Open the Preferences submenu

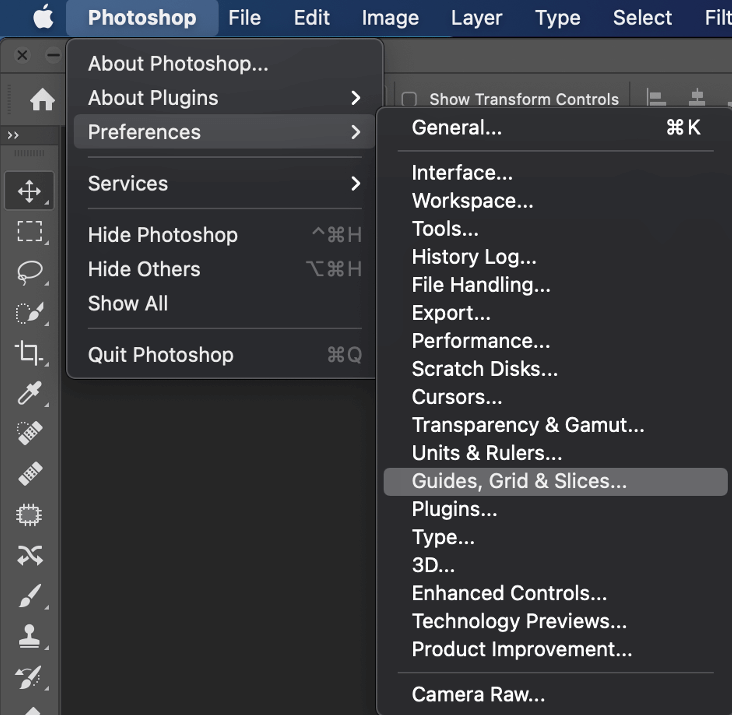tap(224, 132)
